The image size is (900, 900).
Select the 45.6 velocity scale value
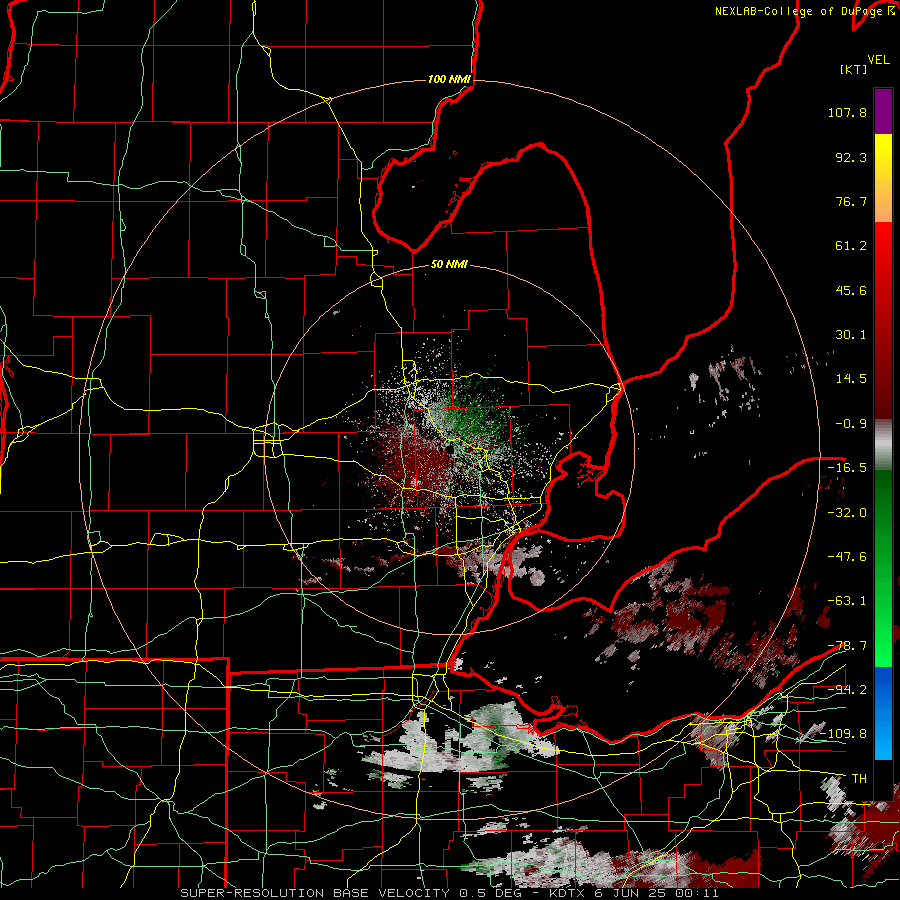(x=851, y=290)
